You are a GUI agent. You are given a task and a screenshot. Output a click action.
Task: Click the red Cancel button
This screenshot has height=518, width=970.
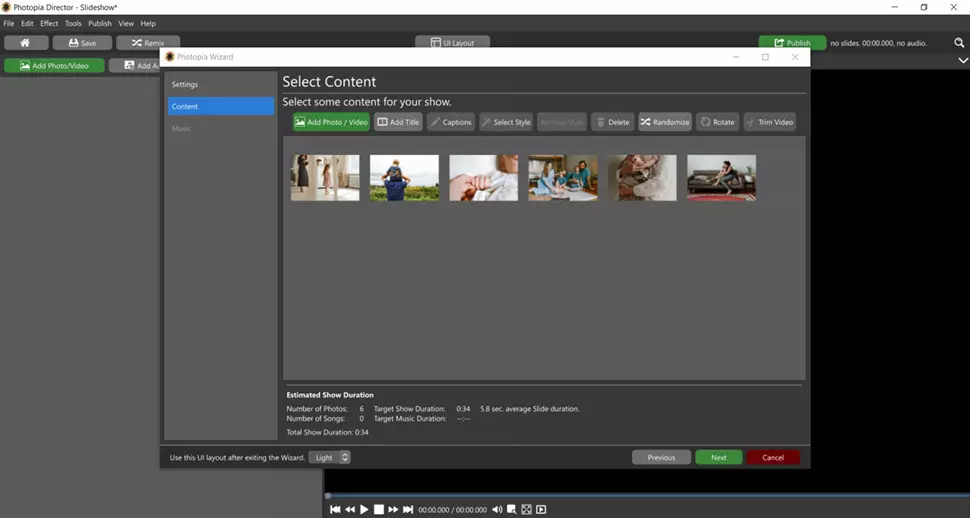click(x=772, y=457)
